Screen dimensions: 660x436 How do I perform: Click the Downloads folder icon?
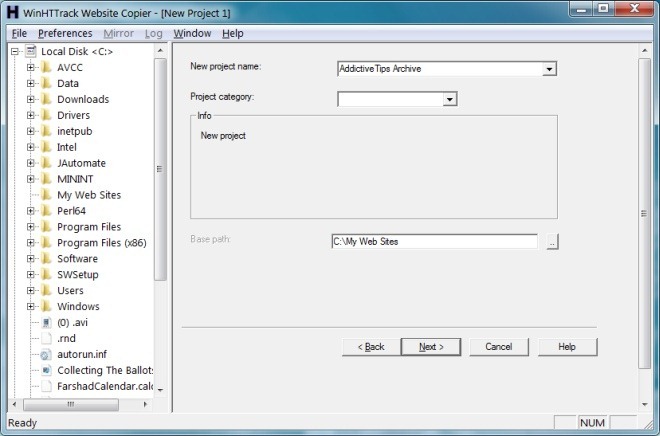point(46,99)
